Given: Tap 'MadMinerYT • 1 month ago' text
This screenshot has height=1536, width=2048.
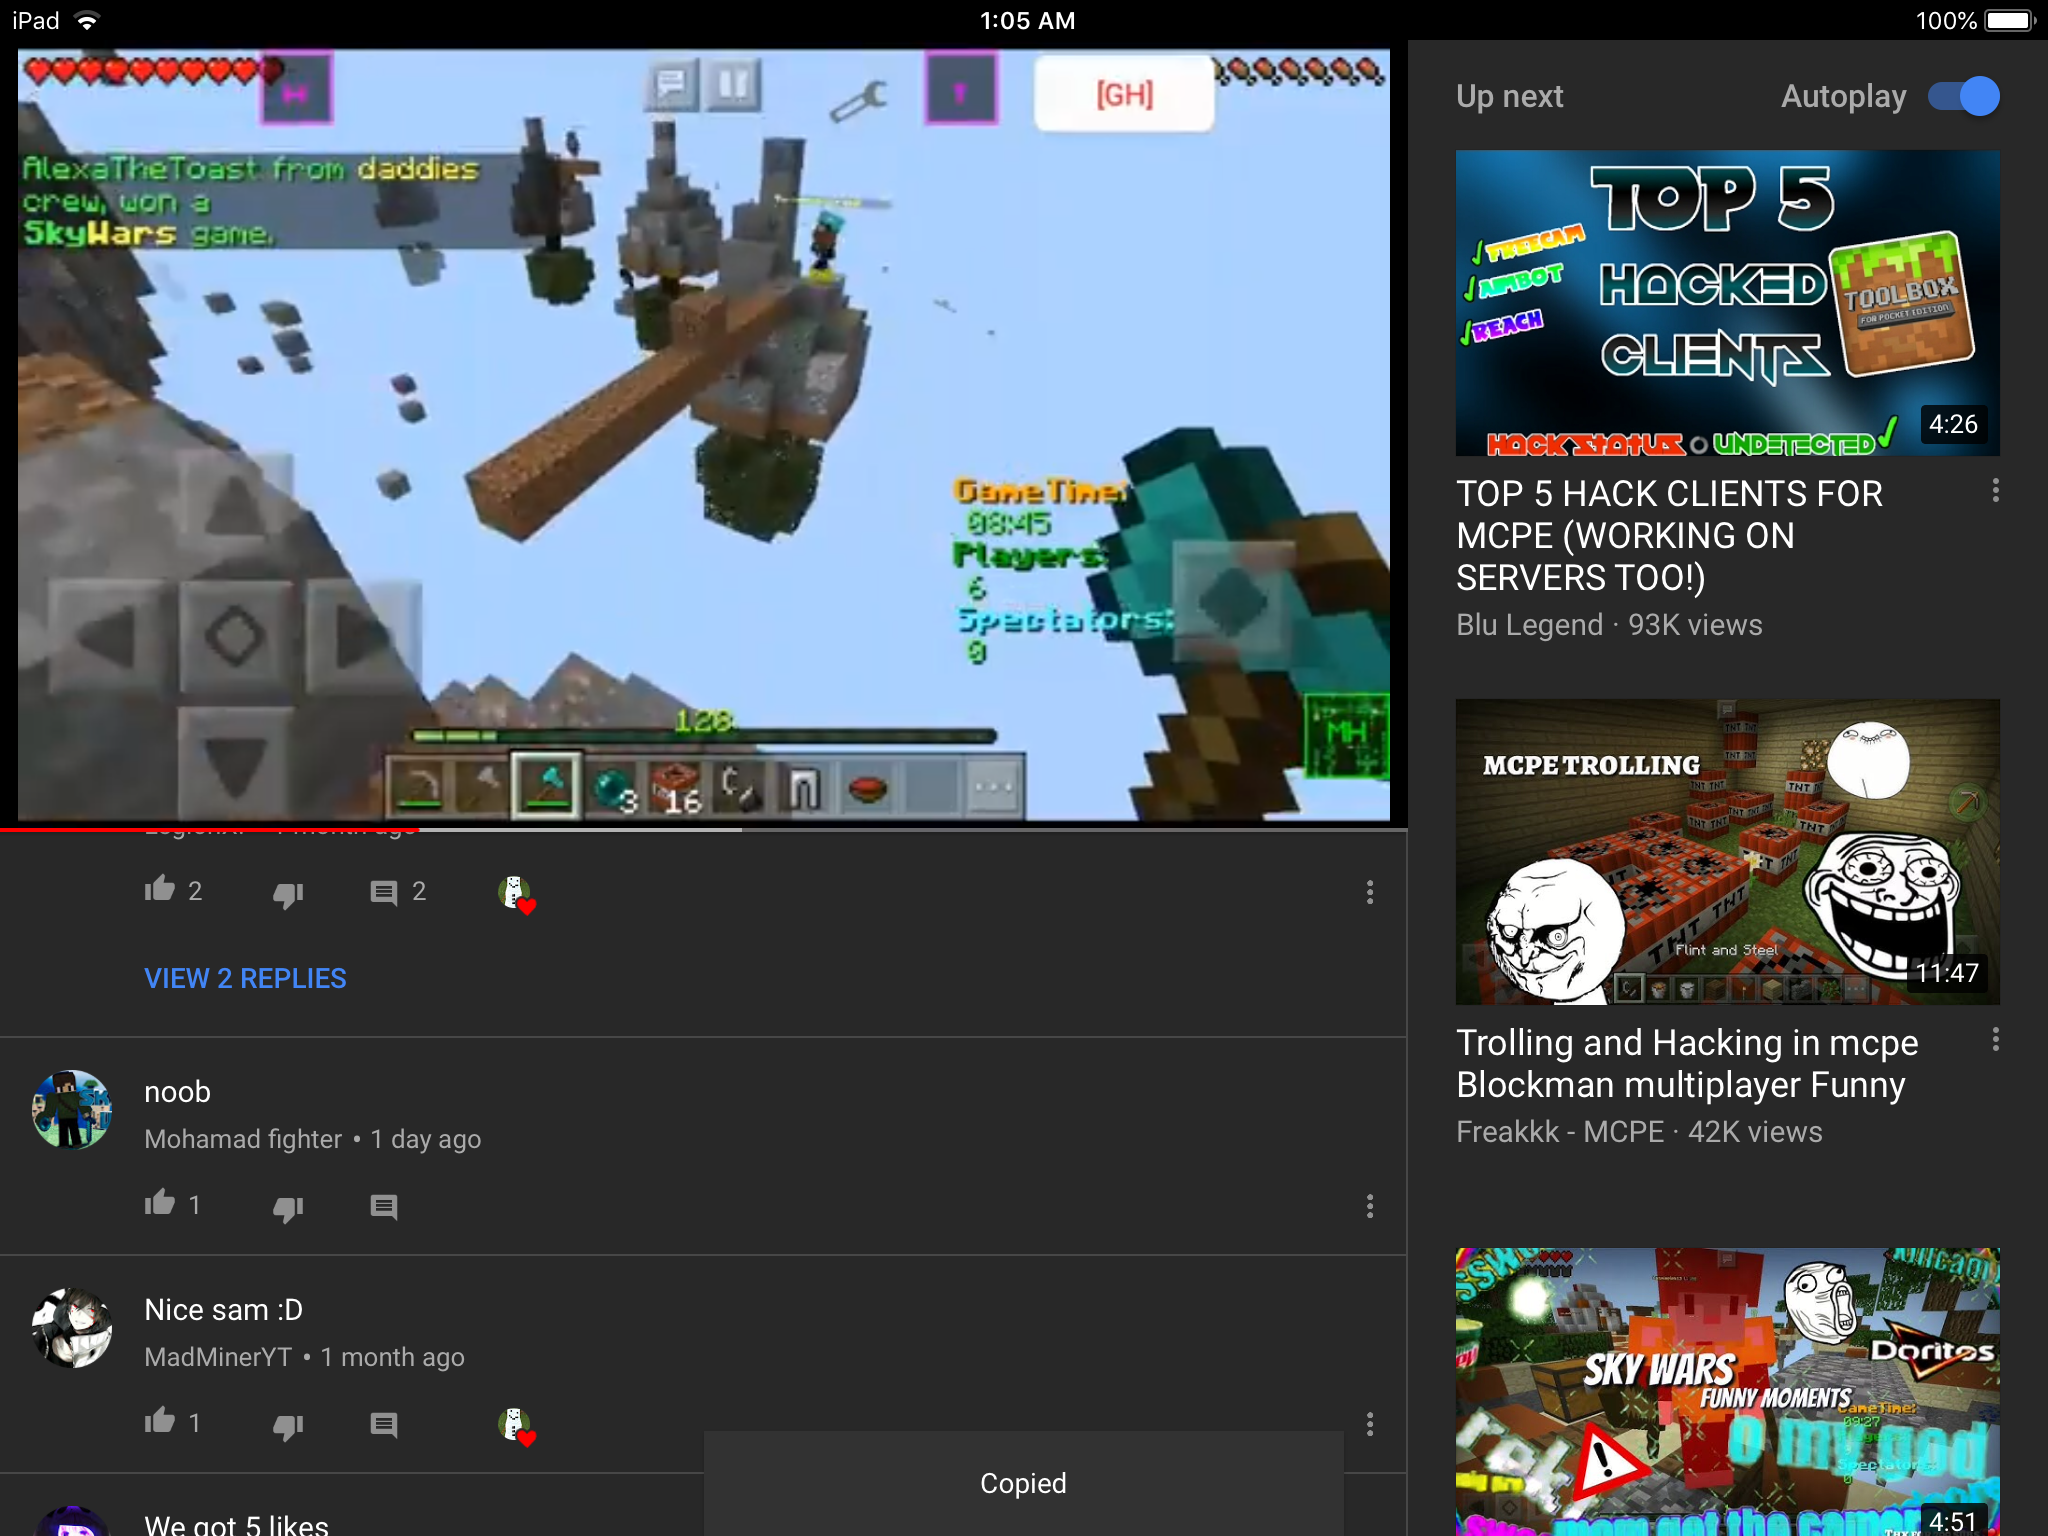Looking at the screenshot, I should [x=304, y=1357].
